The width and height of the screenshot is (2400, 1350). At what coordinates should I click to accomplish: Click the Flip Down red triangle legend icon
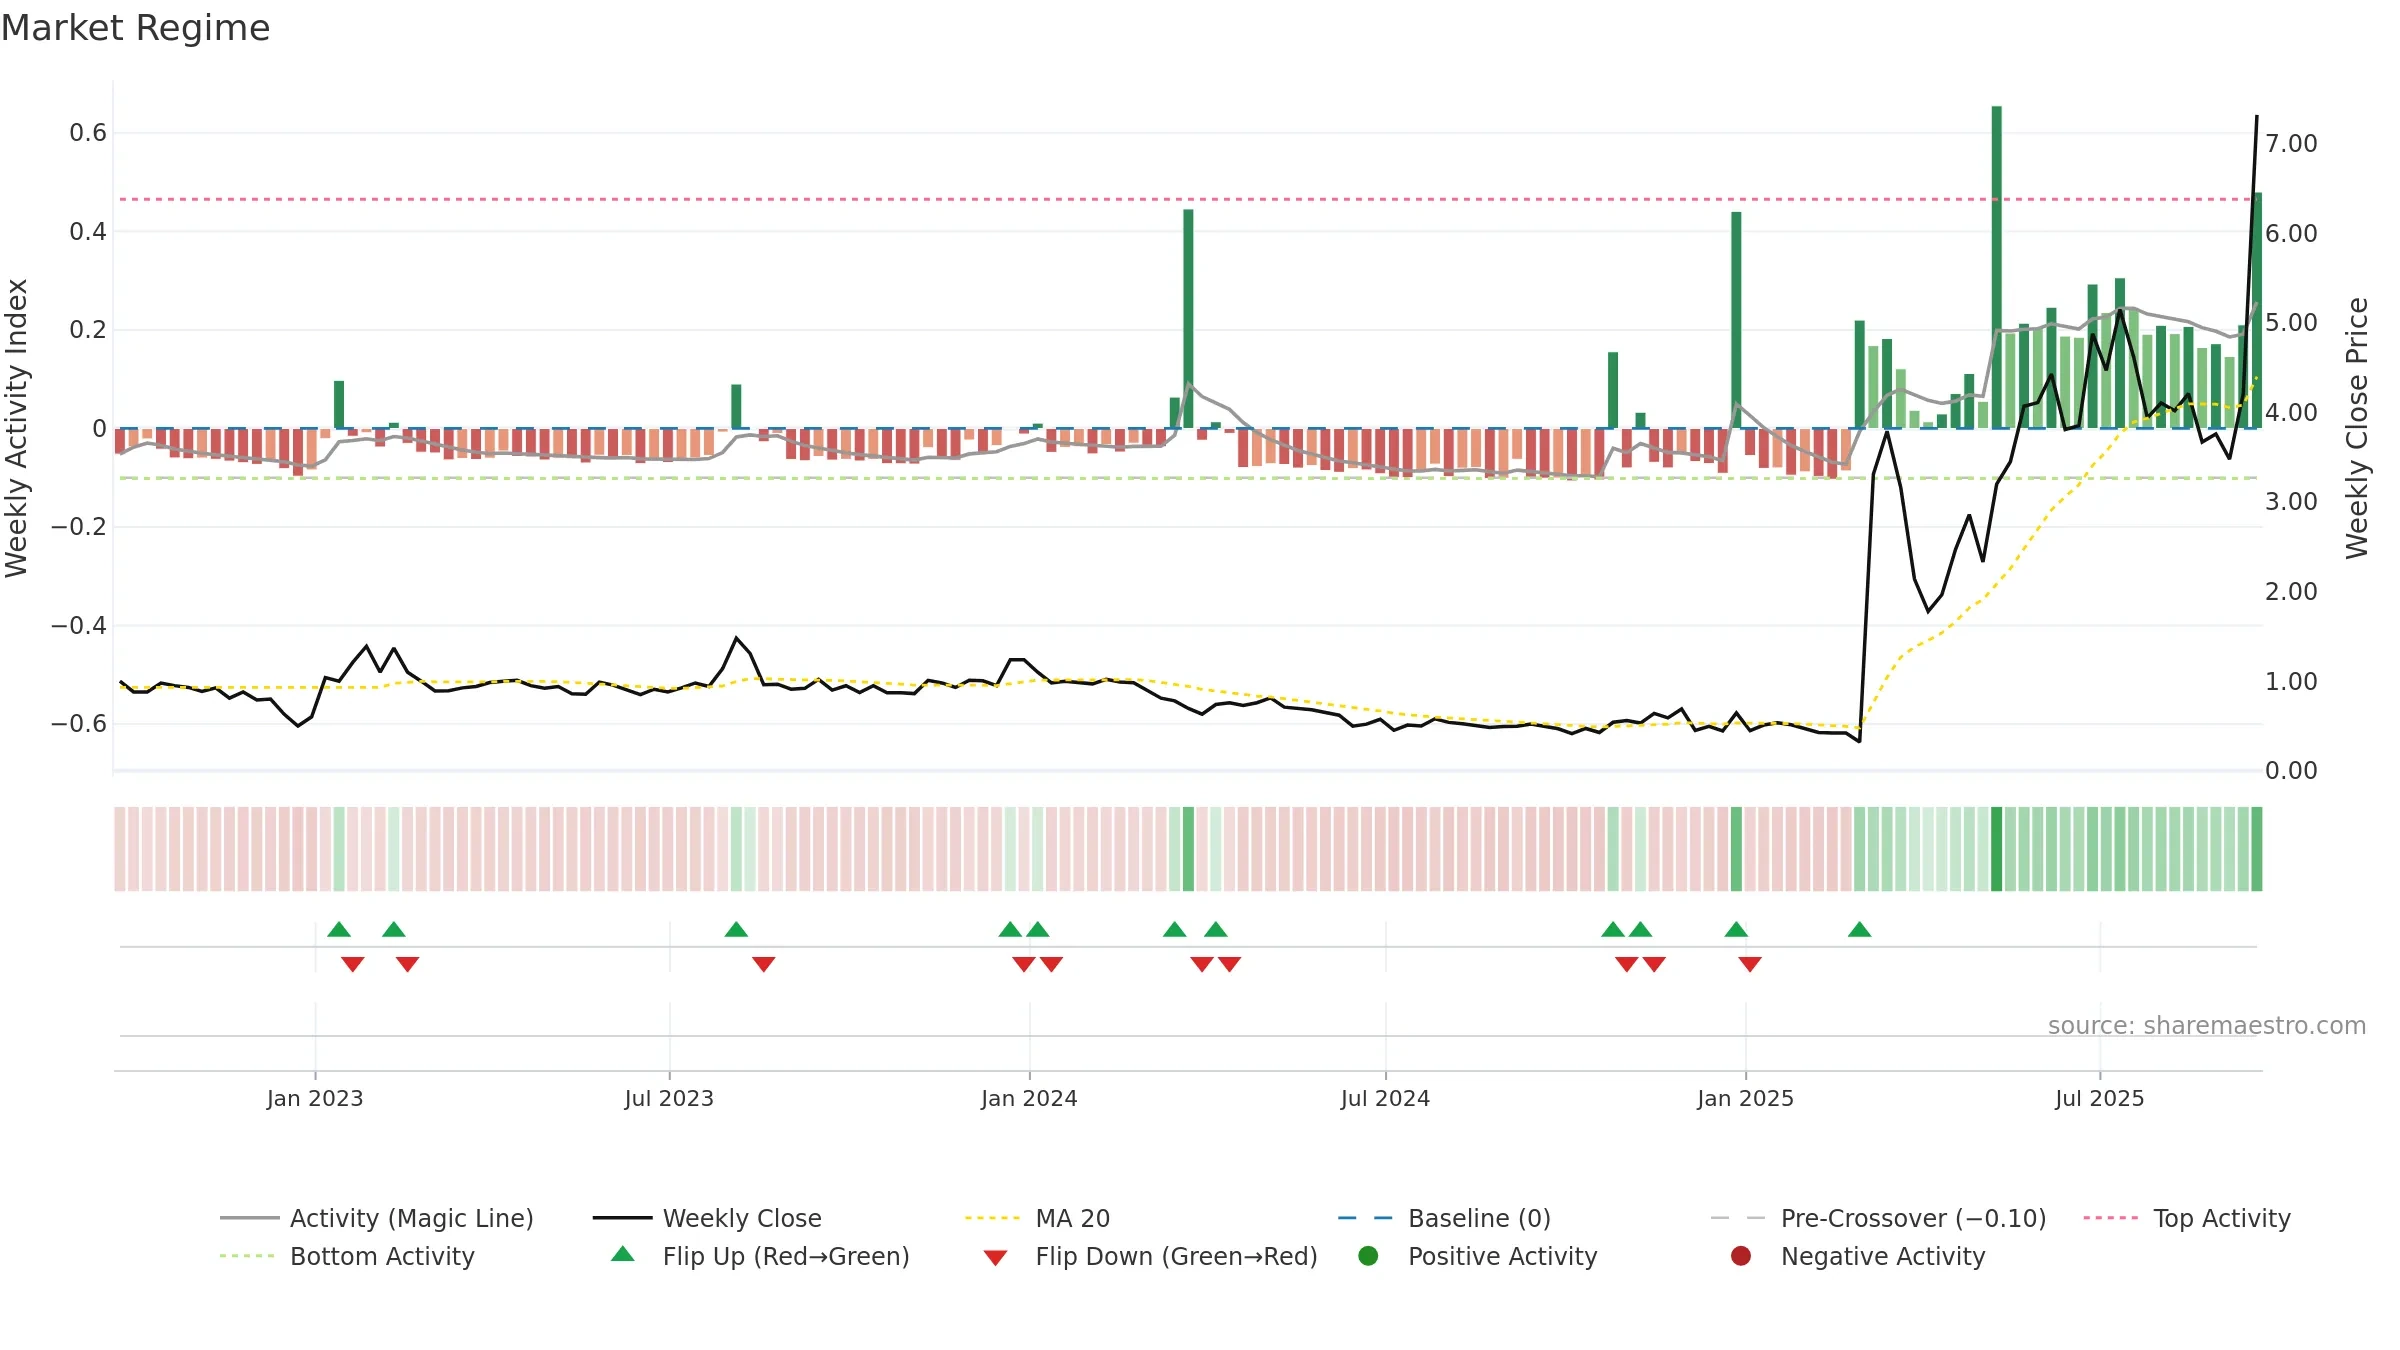click(995, 1258)
